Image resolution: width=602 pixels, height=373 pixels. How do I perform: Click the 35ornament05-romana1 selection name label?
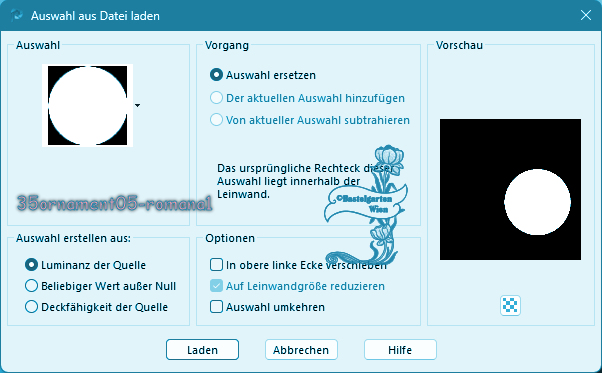click(114, 203)
